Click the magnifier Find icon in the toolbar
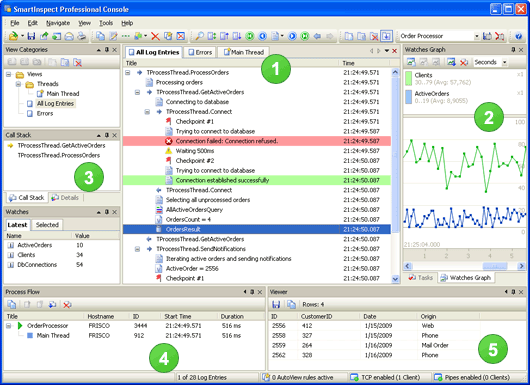The width and height of the screenshot is (530, 385). 199,36
